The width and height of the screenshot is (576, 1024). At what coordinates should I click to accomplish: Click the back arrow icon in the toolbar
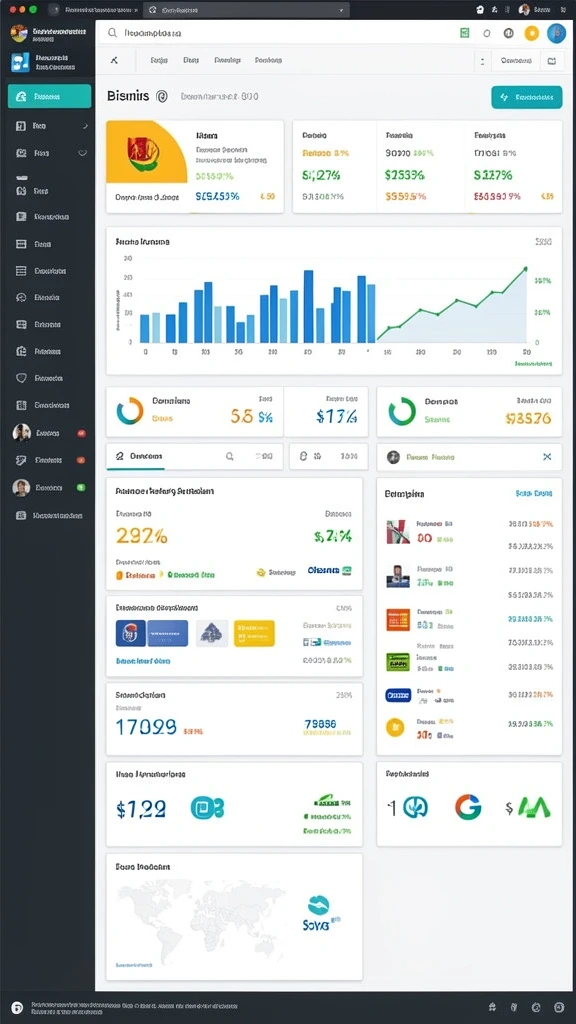point(114,60)
